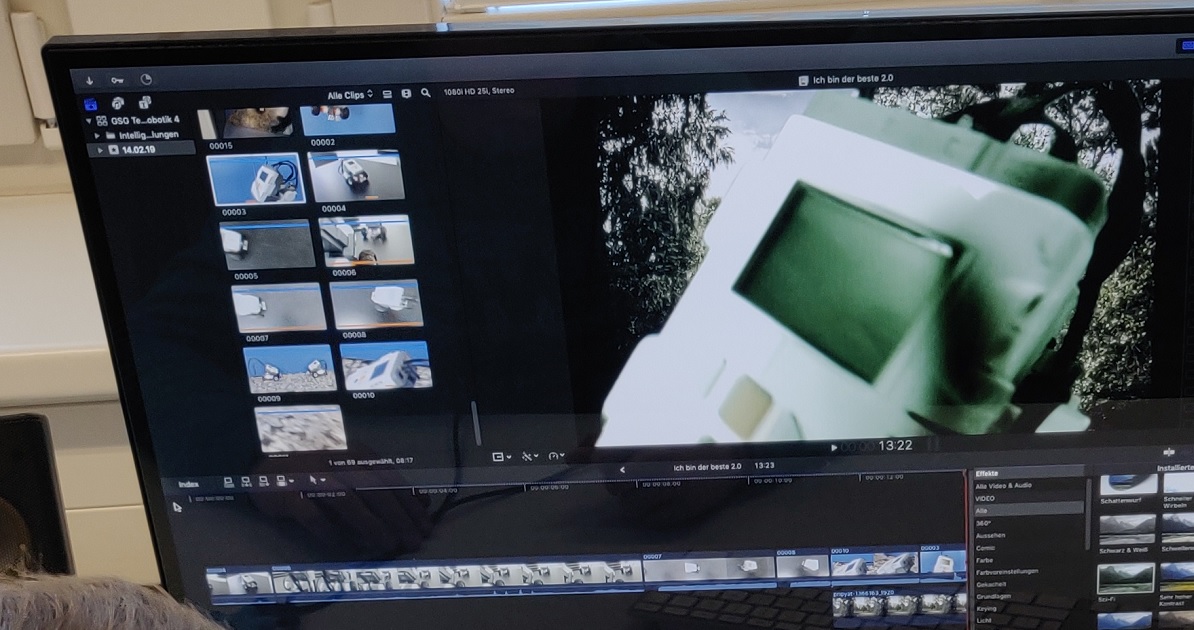This screenshot has width=1194, height=630.
Task: Select the Schwarz & Weiß effect thumbnail
Action: click(x=1127, y=529)
